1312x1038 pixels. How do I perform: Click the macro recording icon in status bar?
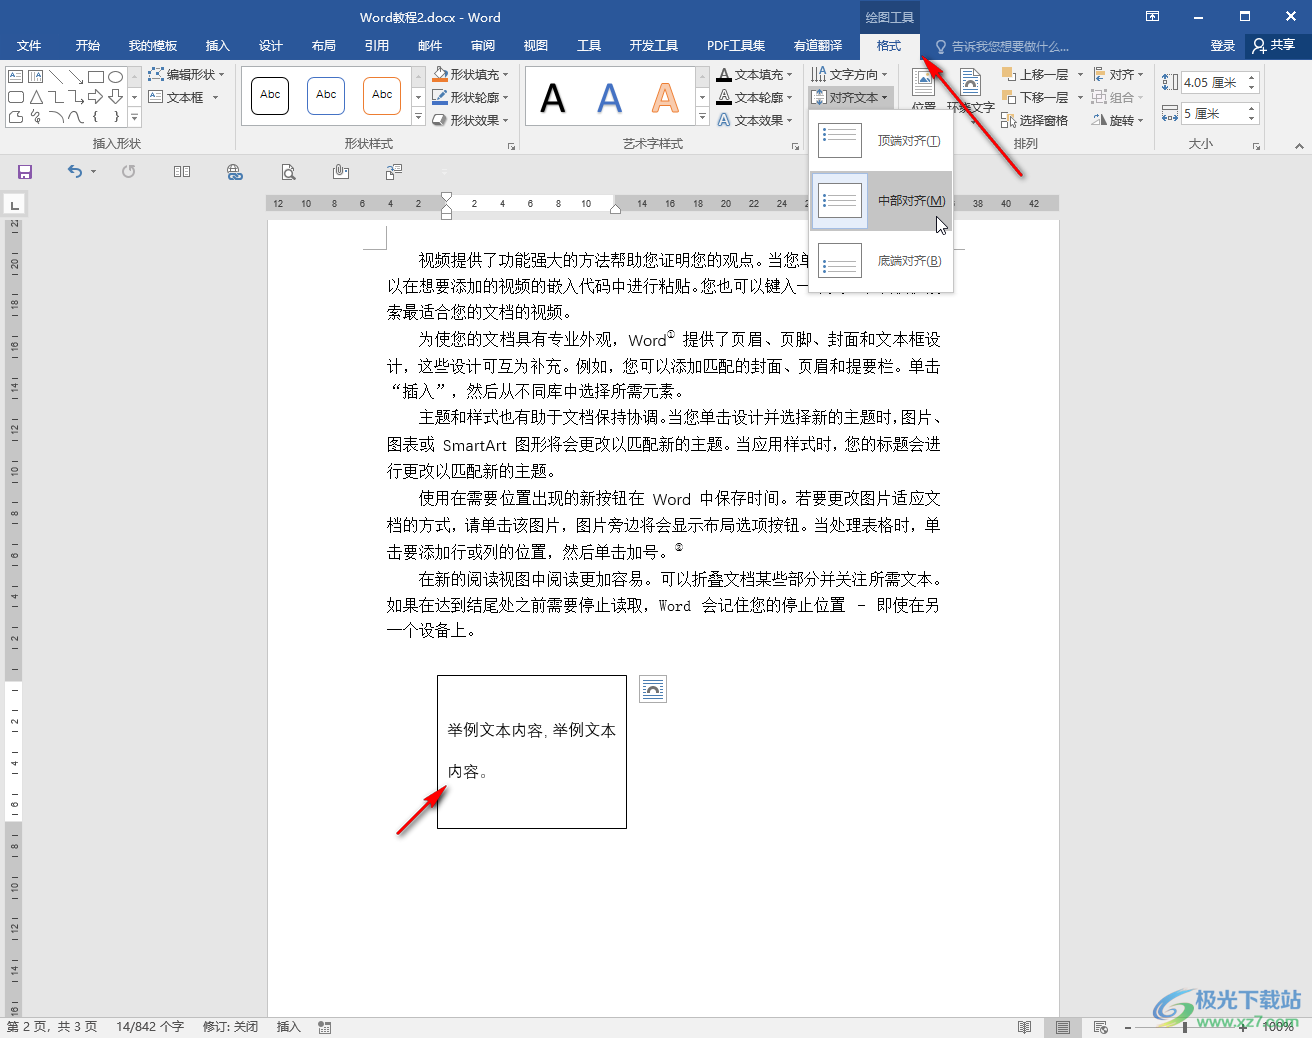[325, 1027]
